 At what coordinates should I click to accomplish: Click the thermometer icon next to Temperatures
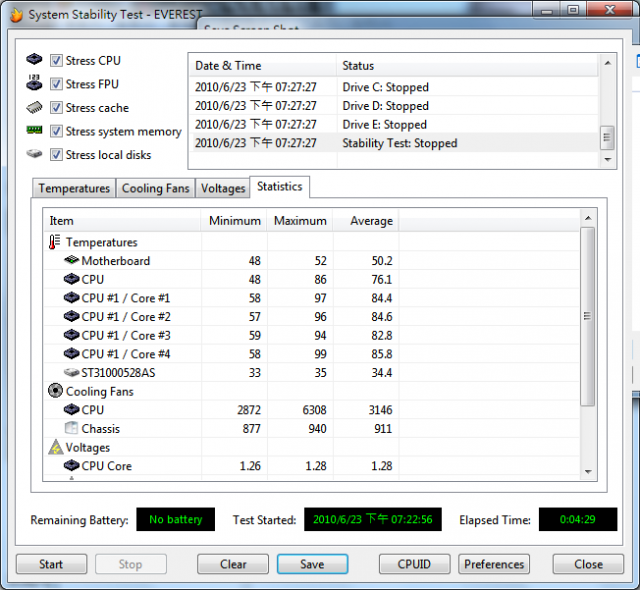[x=54, y=242]
